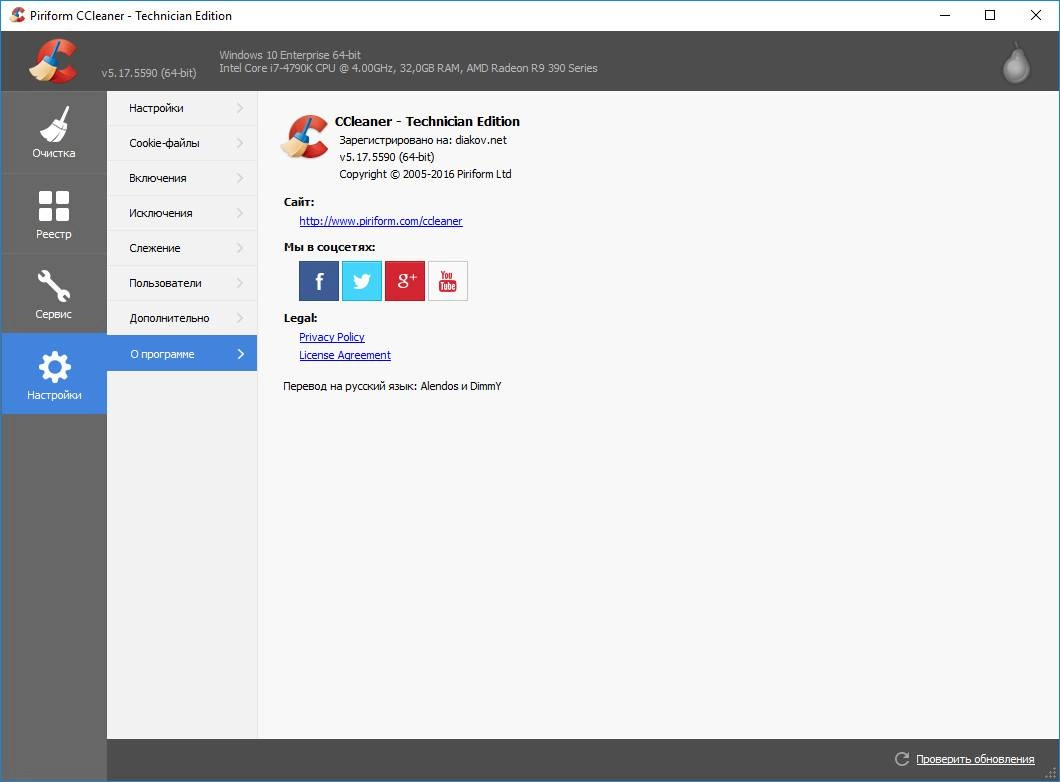Viewport: 1060px width, 782px height.
Task: Click the version text v5.17.5590 in the header
Action: [x=149, y=73]
